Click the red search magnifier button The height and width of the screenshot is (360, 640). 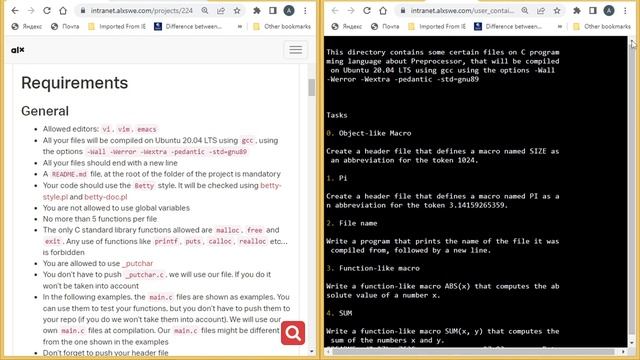tap(293, 333)
